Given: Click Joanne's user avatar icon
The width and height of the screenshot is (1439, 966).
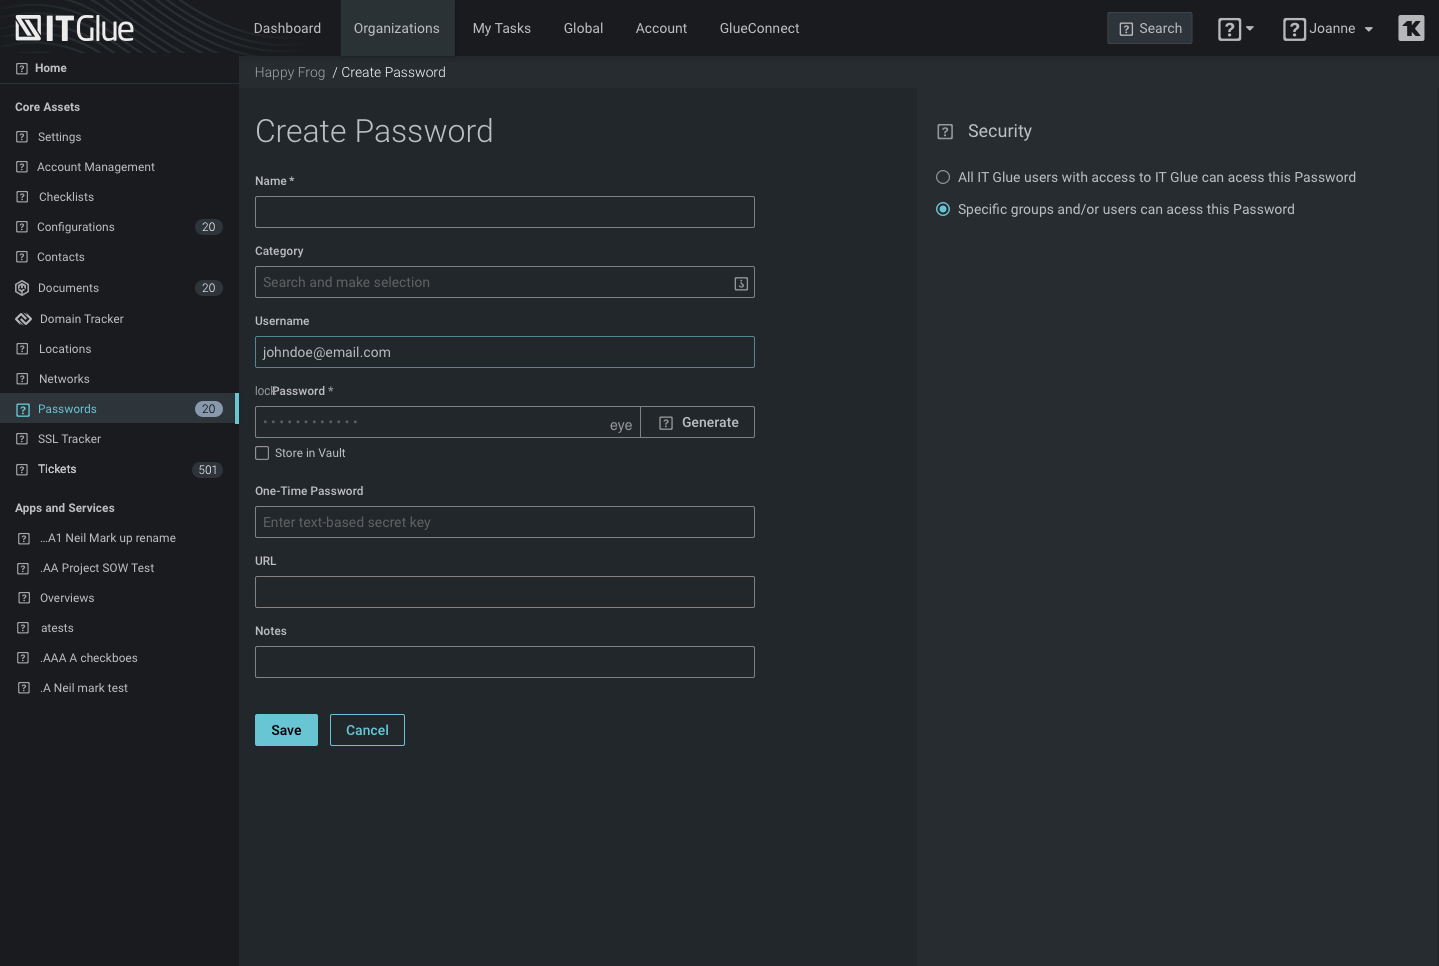Looking at the screenshot, I should (1294, 29).
